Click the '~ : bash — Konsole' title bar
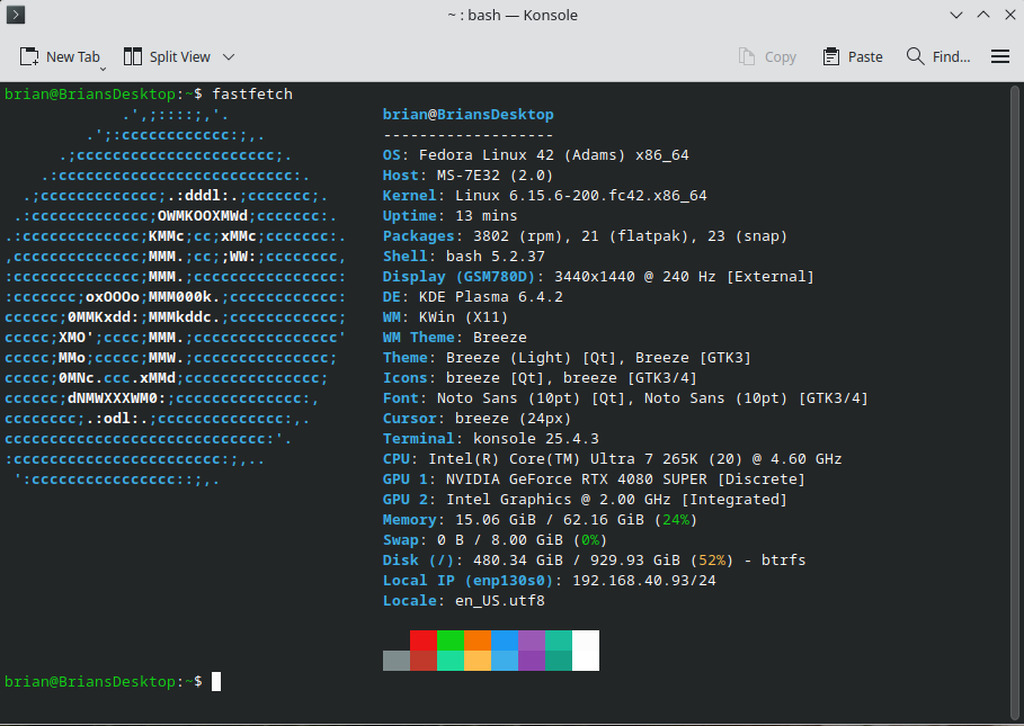Screen dimensions: 1024x726 (512, 15)
